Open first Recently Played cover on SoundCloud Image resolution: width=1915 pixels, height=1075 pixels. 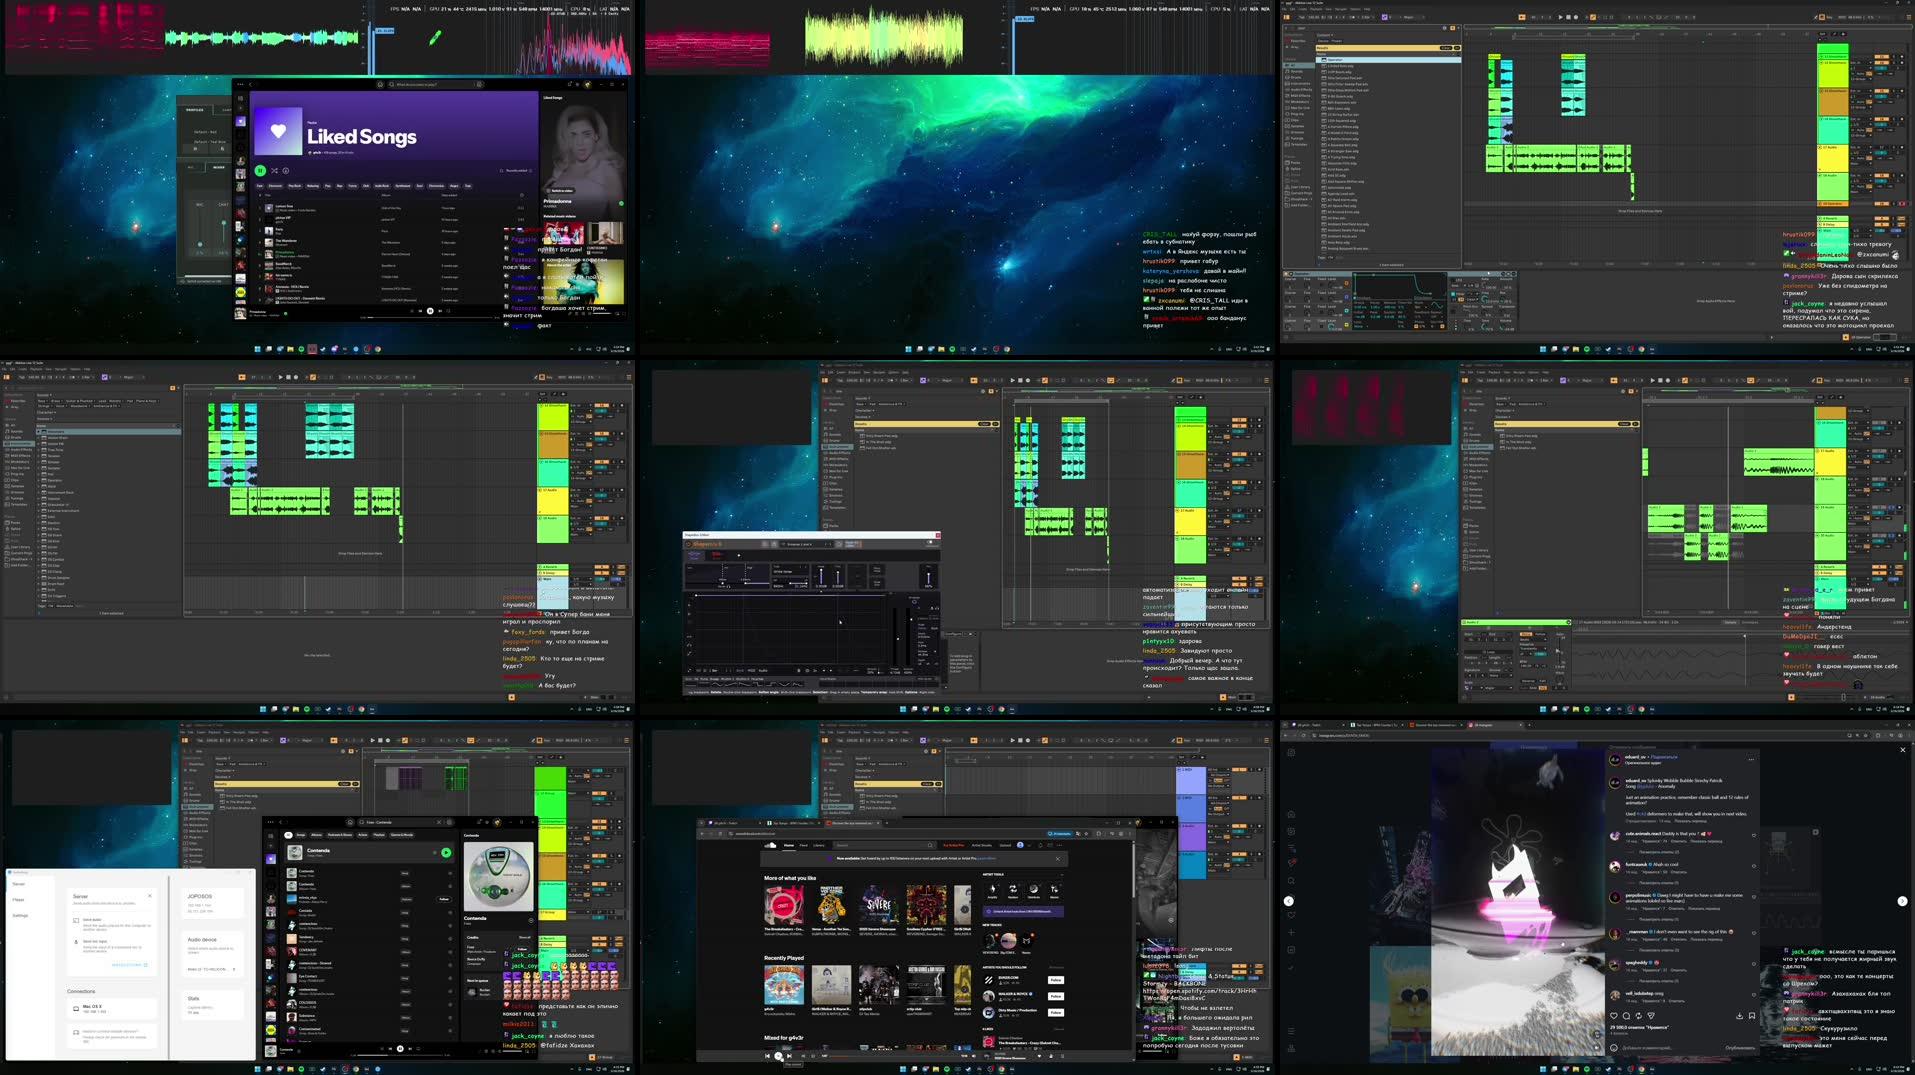784,985
